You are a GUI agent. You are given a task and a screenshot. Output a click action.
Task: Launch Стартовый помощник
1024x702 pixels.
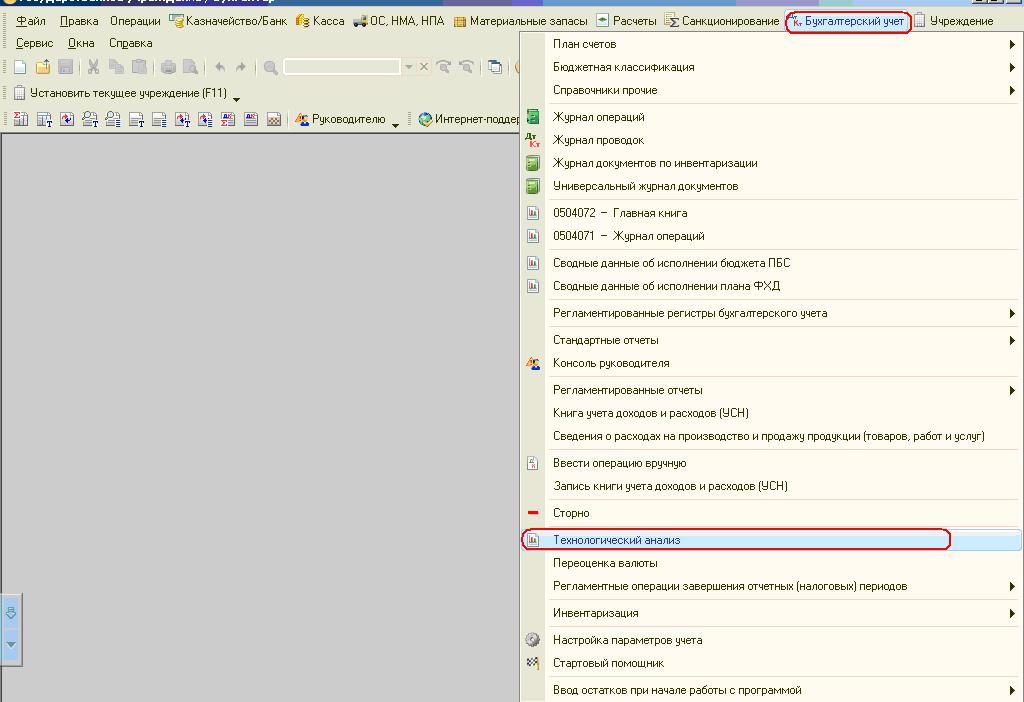[772, 663]
